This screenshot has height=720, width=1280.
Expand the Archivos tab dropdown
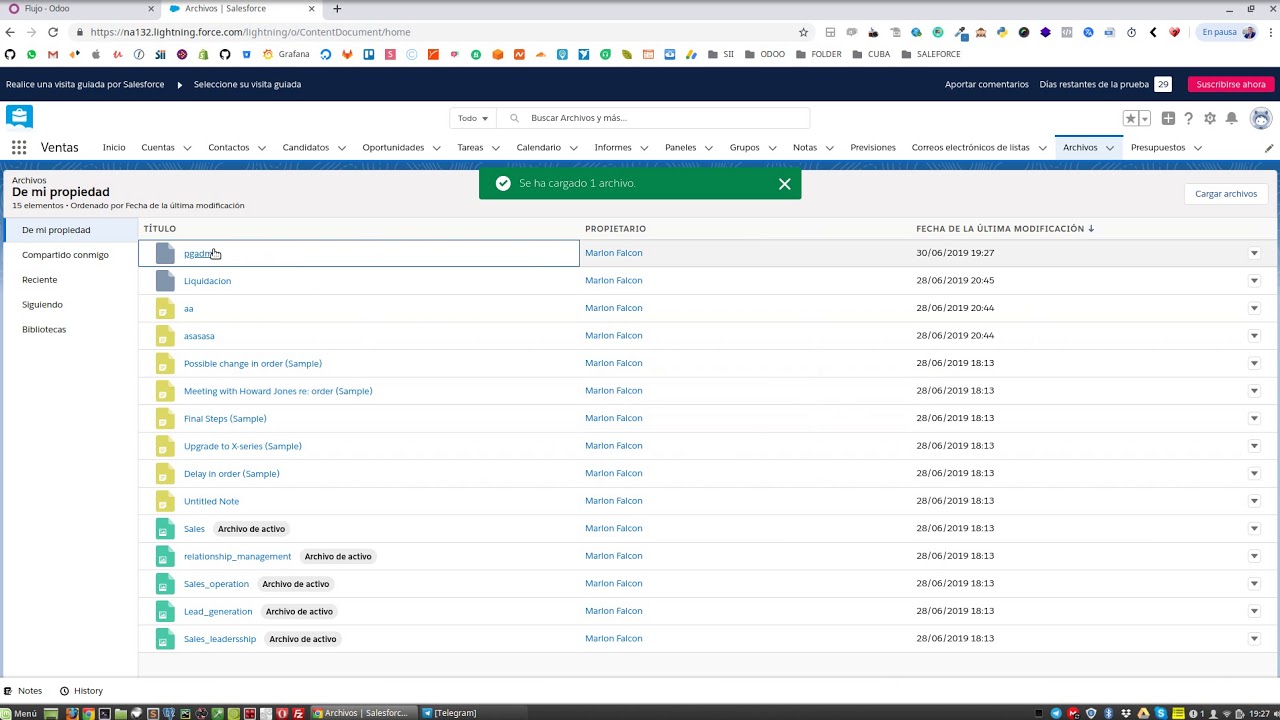1110,148
